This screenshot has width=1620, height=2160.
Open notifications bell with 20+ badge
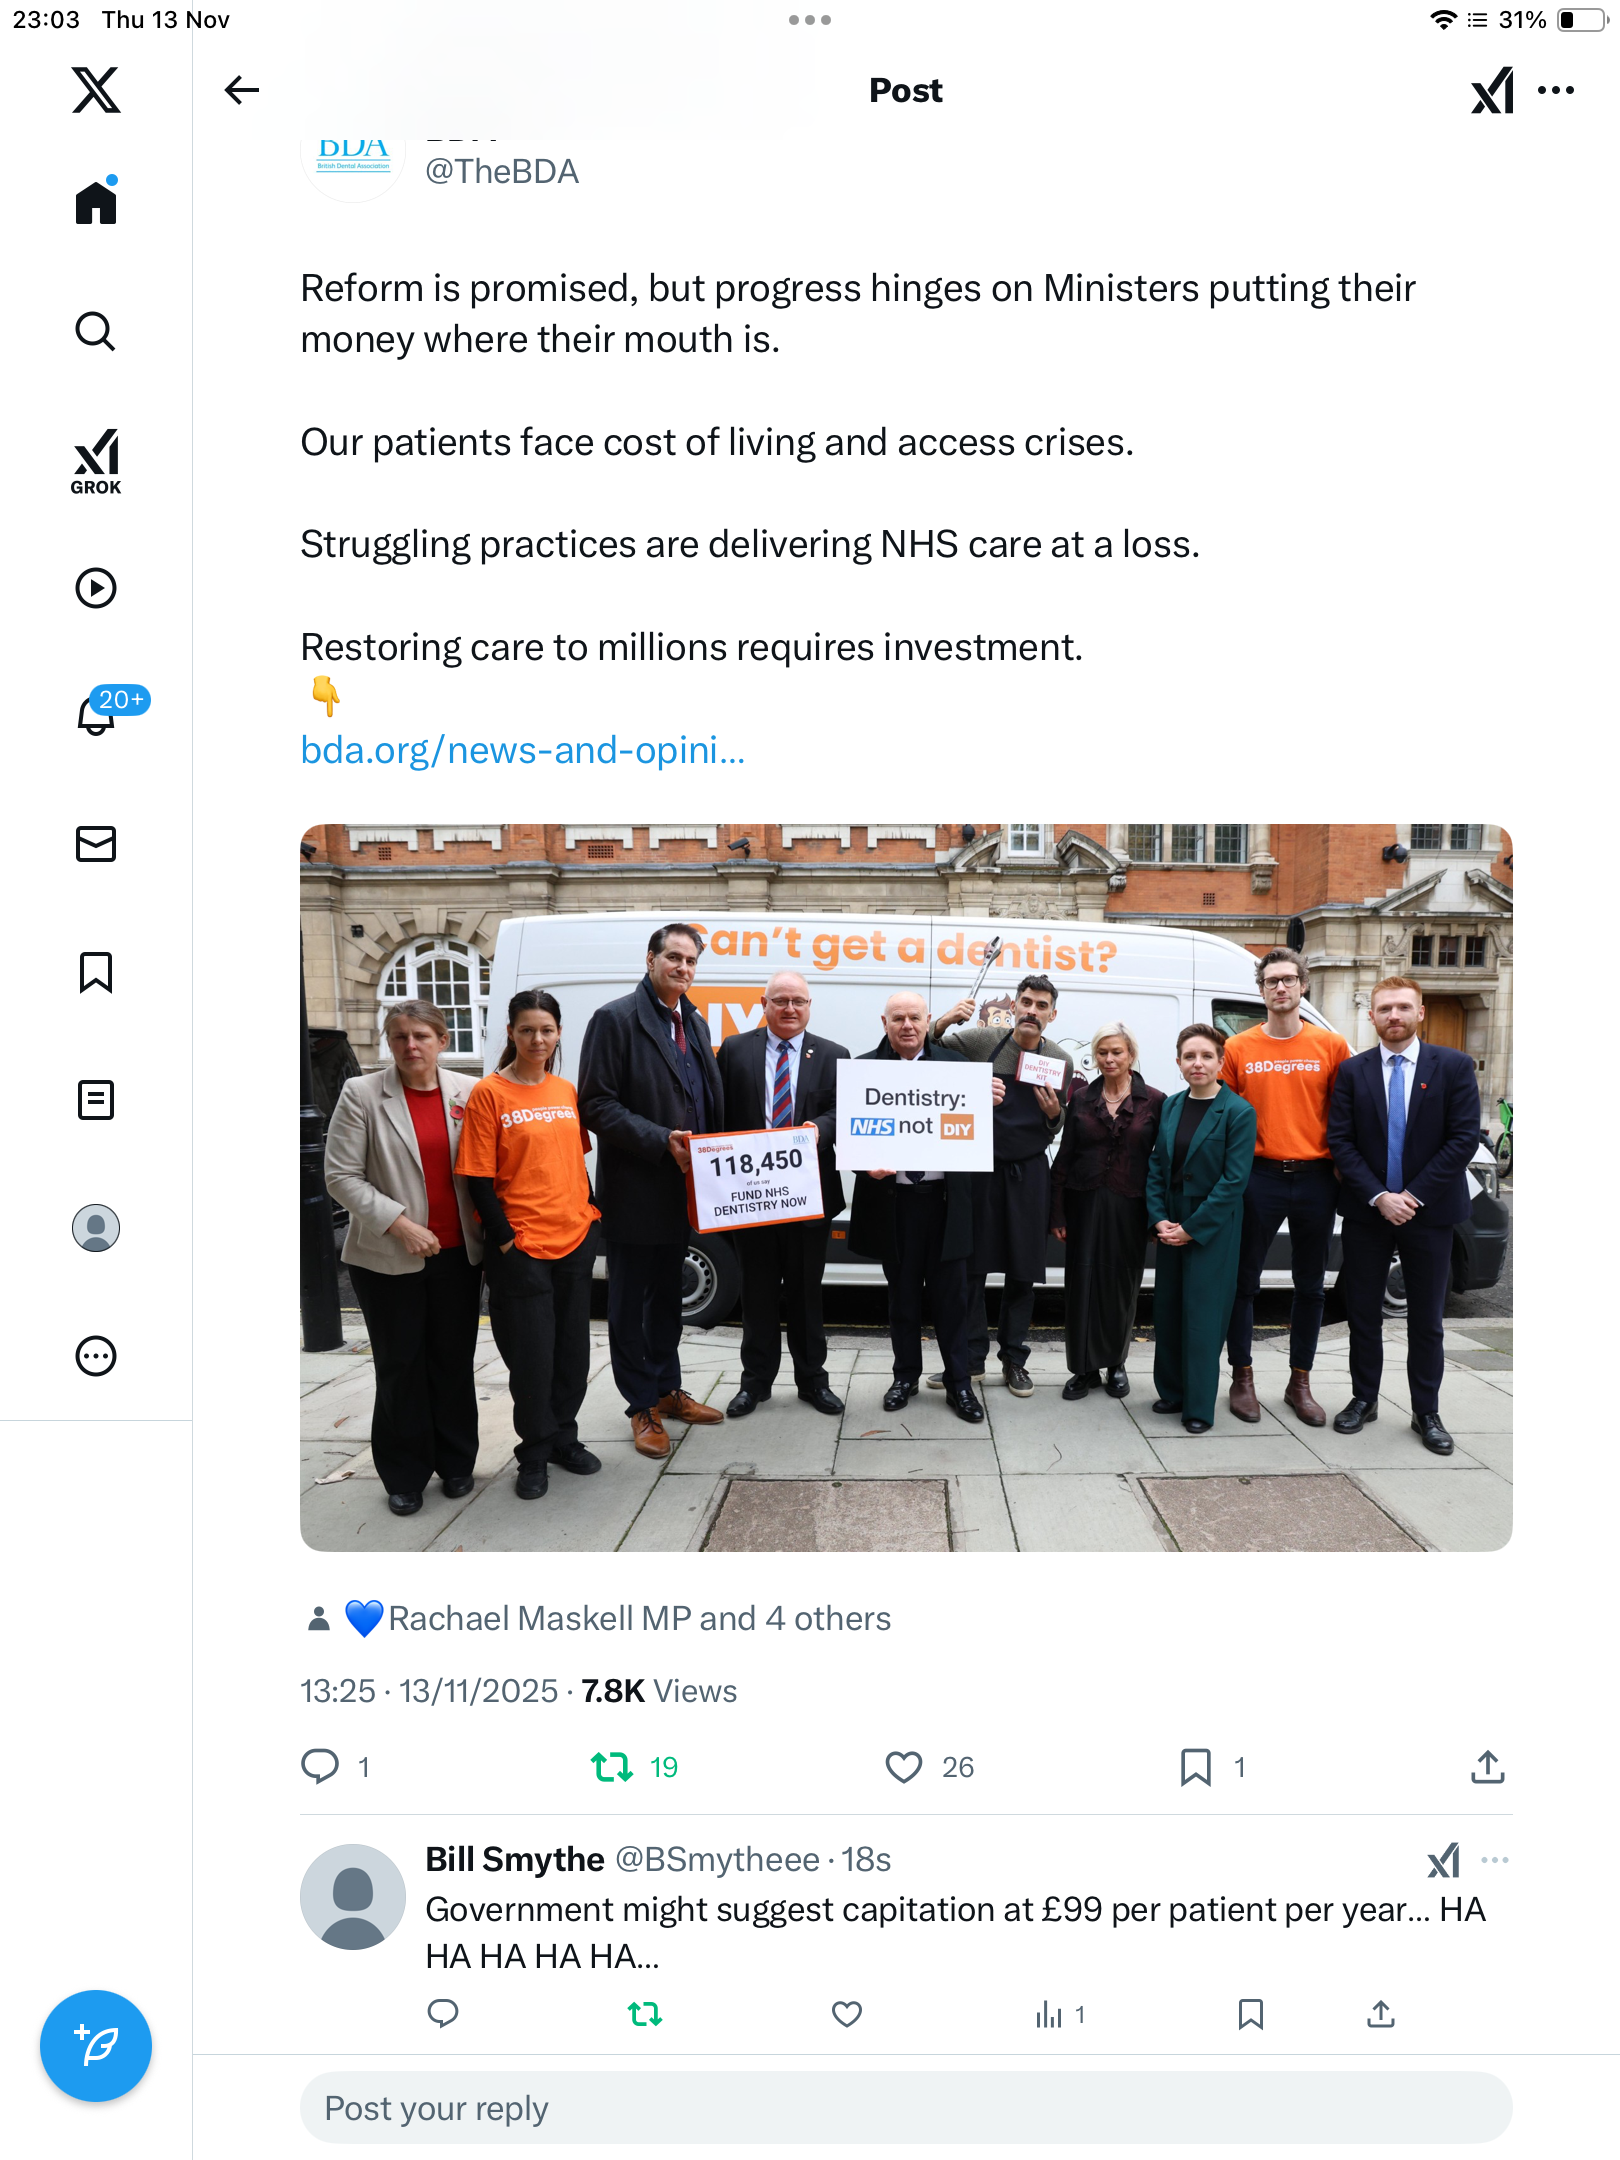pos(98,713)
